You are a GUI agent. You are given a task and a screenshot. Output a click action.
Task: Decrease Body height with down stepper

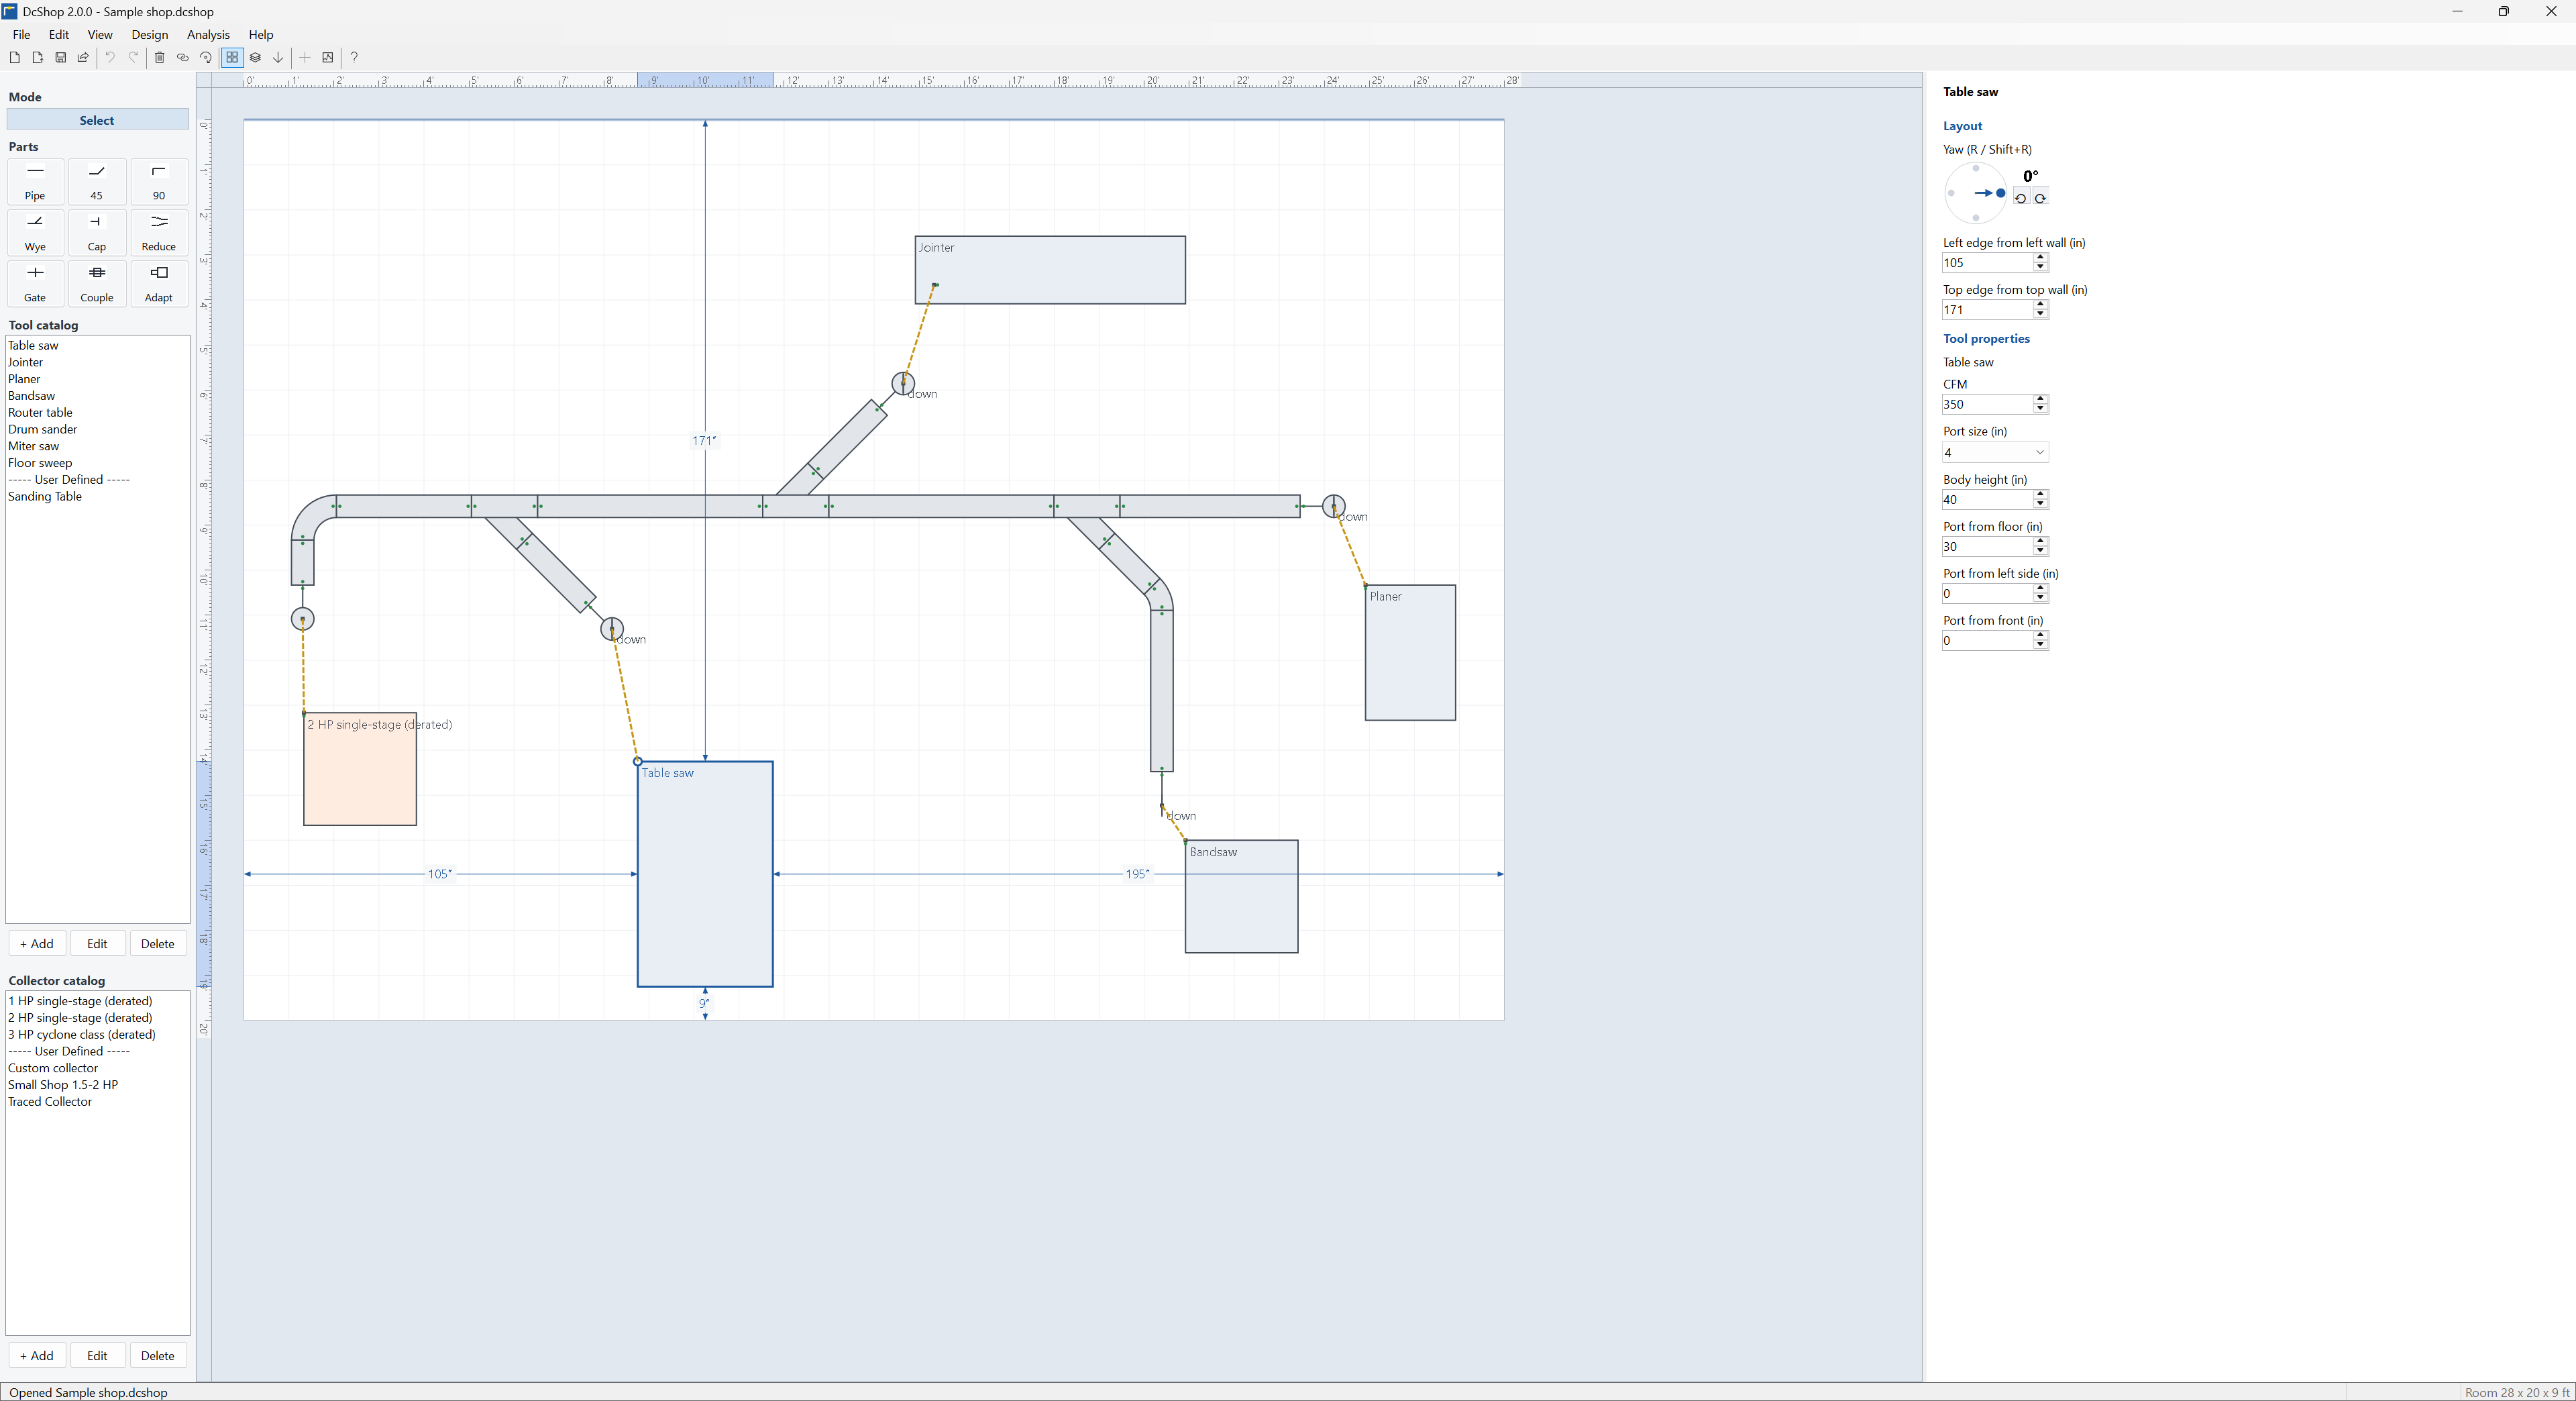(2040, 505)
